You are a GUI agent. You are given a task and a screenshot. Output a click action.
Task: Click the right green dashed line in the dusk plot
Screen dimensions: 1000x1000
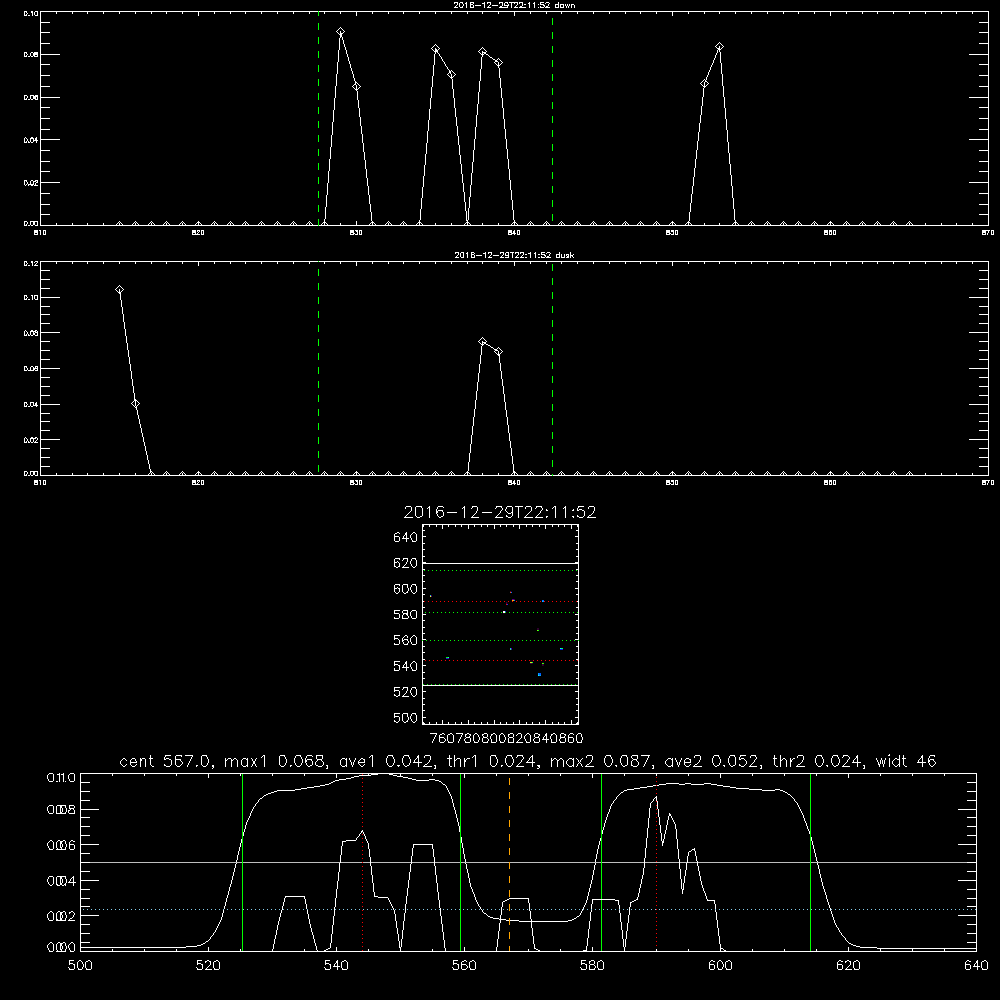552,369
